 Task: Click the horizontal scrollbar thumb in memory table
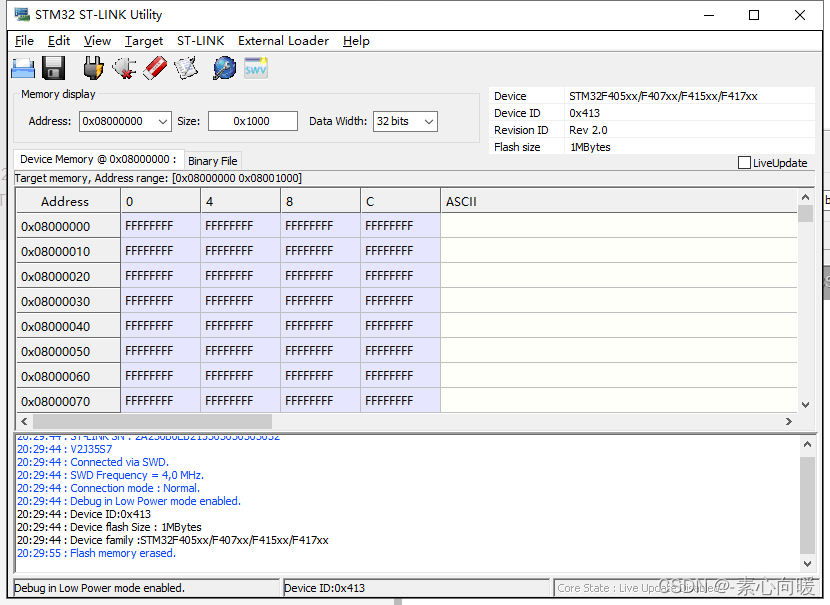[x=152, y=421]
